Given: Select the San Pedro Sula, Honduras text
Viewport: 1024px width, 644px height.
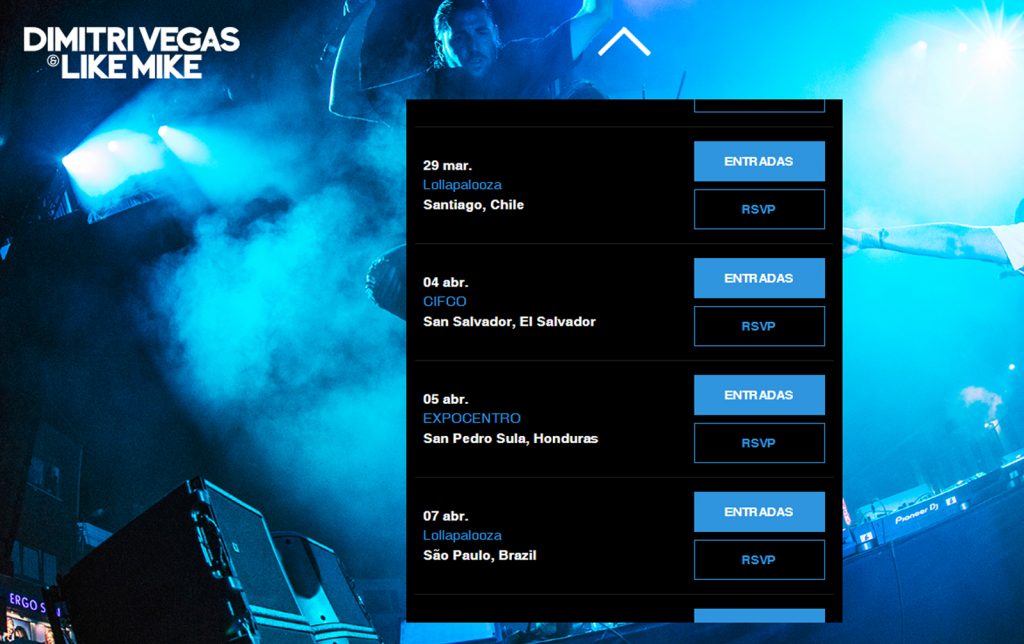Looking at the screenshot, I should pos(511,438).
